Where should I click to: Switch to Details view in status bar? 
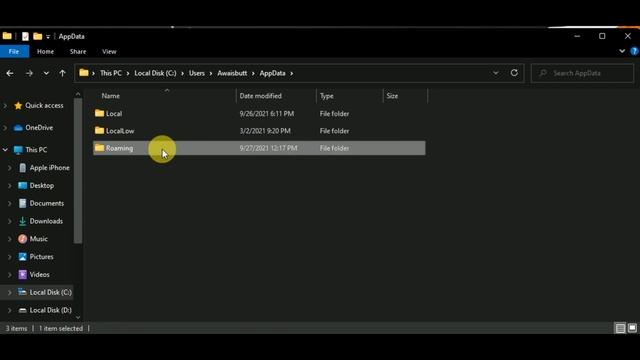coord(620,328)
